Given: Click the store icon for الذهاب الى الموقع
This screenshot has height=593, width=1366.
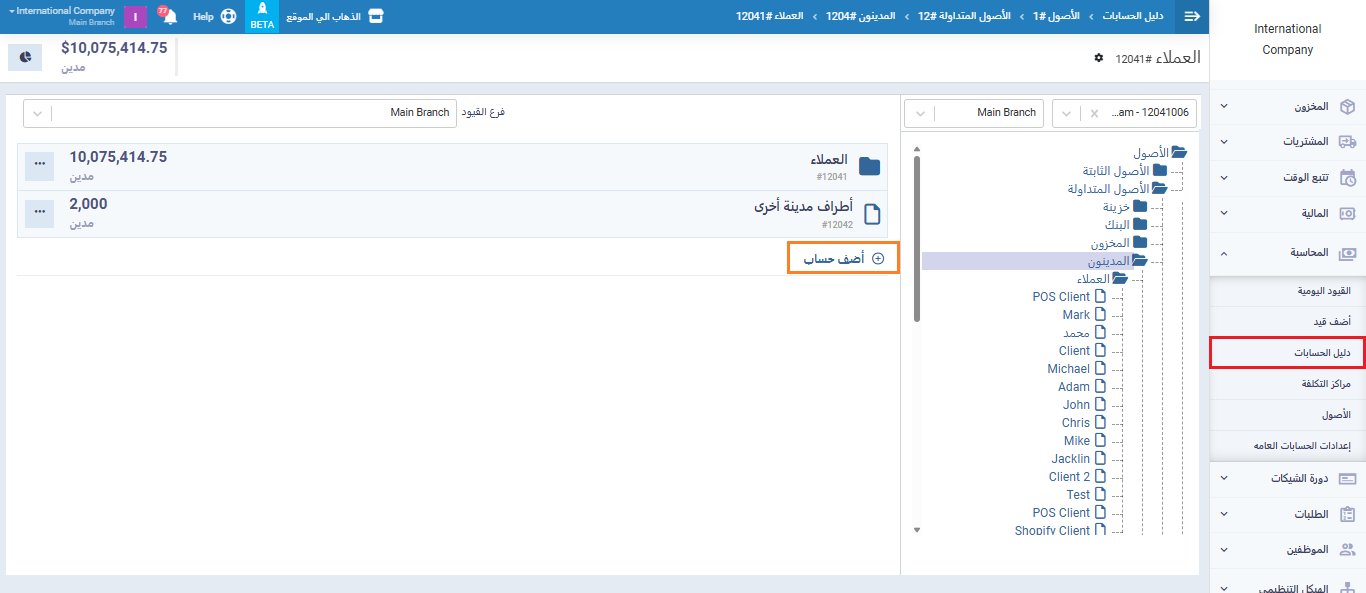Looking at the screenshot, I should (x=376, y=17).
